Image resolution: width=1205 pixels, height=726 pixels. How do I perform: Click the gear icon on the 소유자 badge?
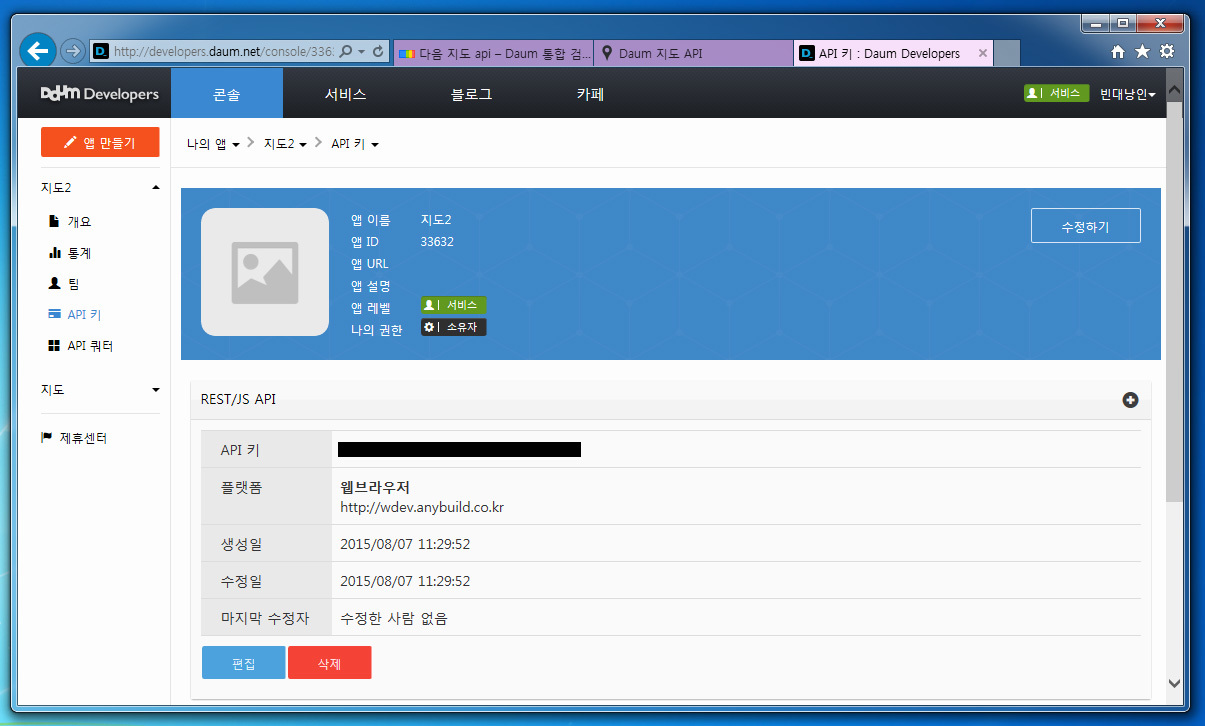coord(429,326)
